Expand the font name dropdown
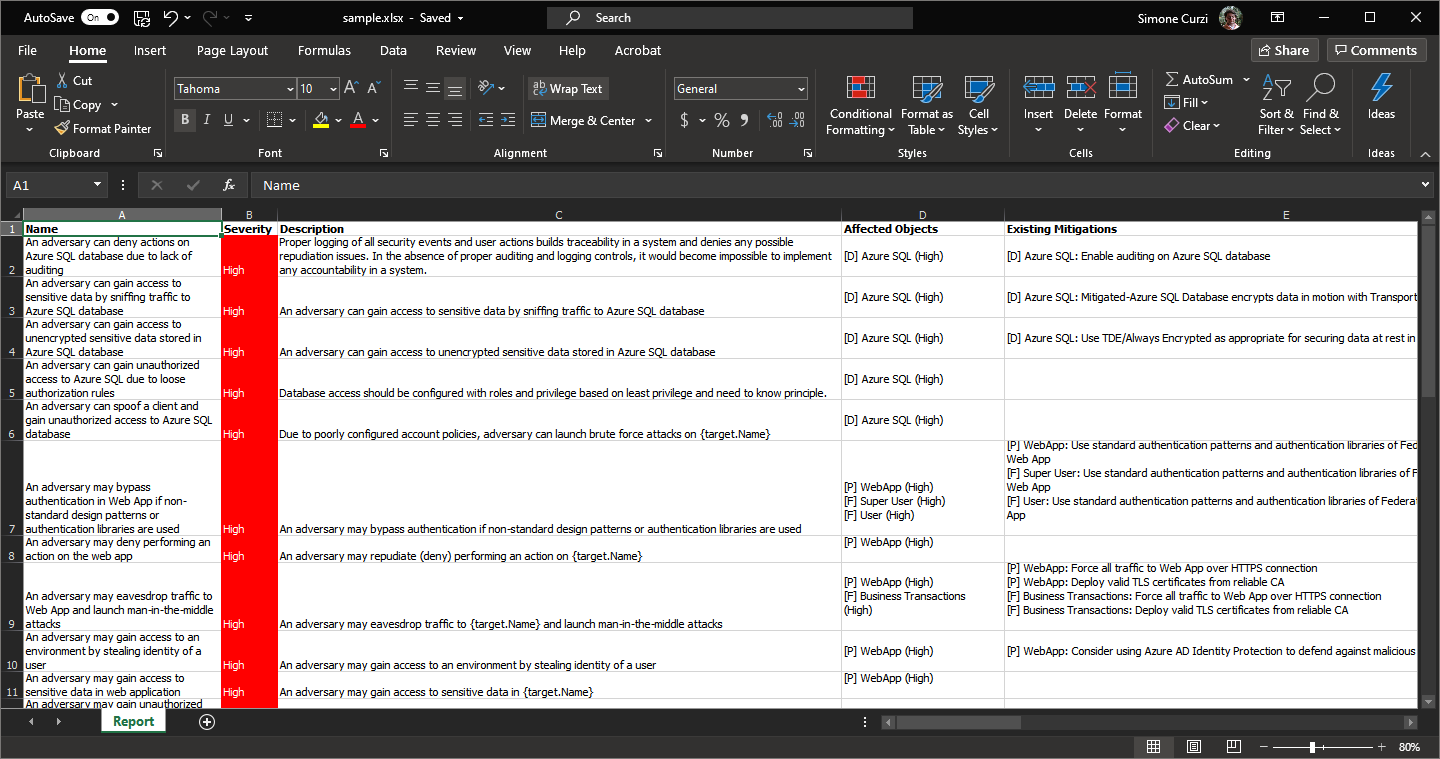This screenshot has height=759, width=1440. [289, 89]
